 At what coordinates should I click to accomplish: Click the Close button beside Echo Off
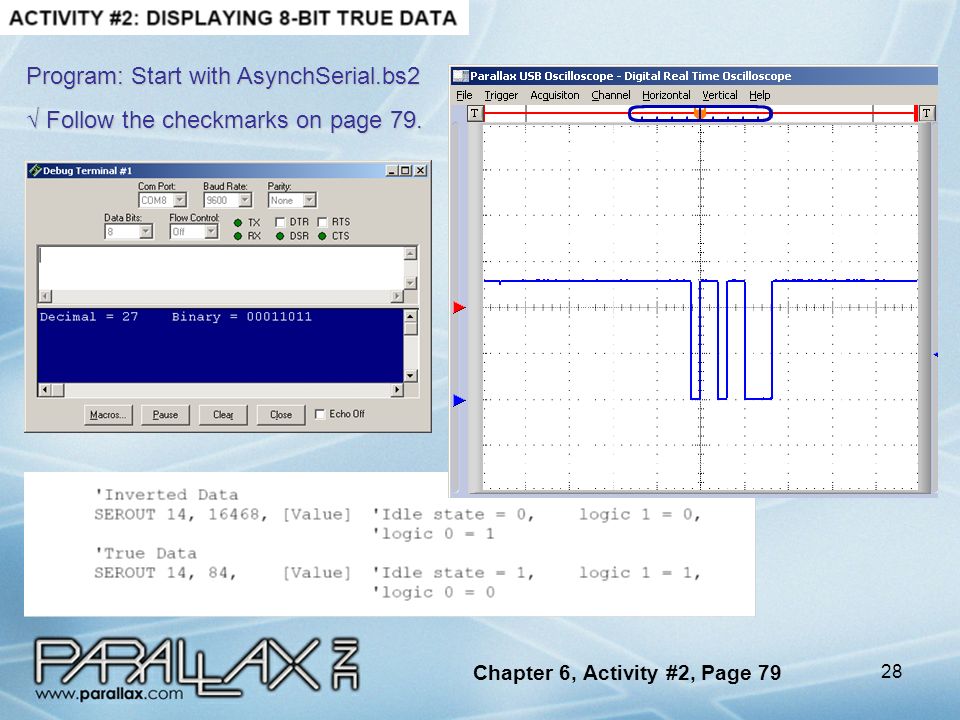tap(281, 414)
